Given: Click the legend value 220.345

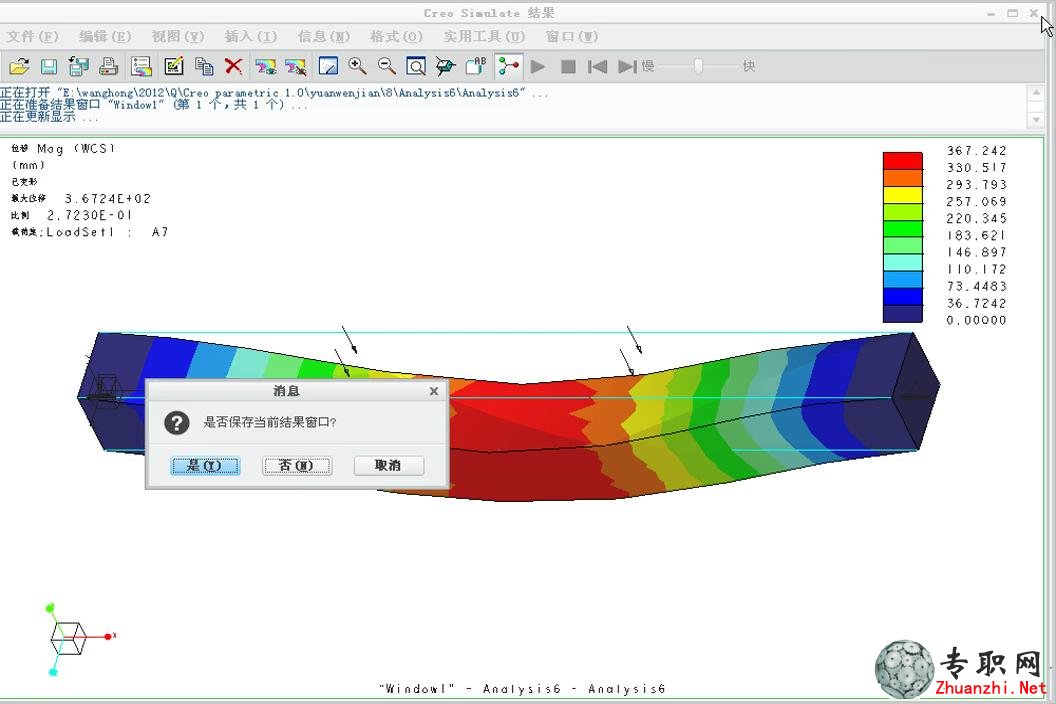Looking at the screenshot, I should pyautogui.click(x=977, y=219).
